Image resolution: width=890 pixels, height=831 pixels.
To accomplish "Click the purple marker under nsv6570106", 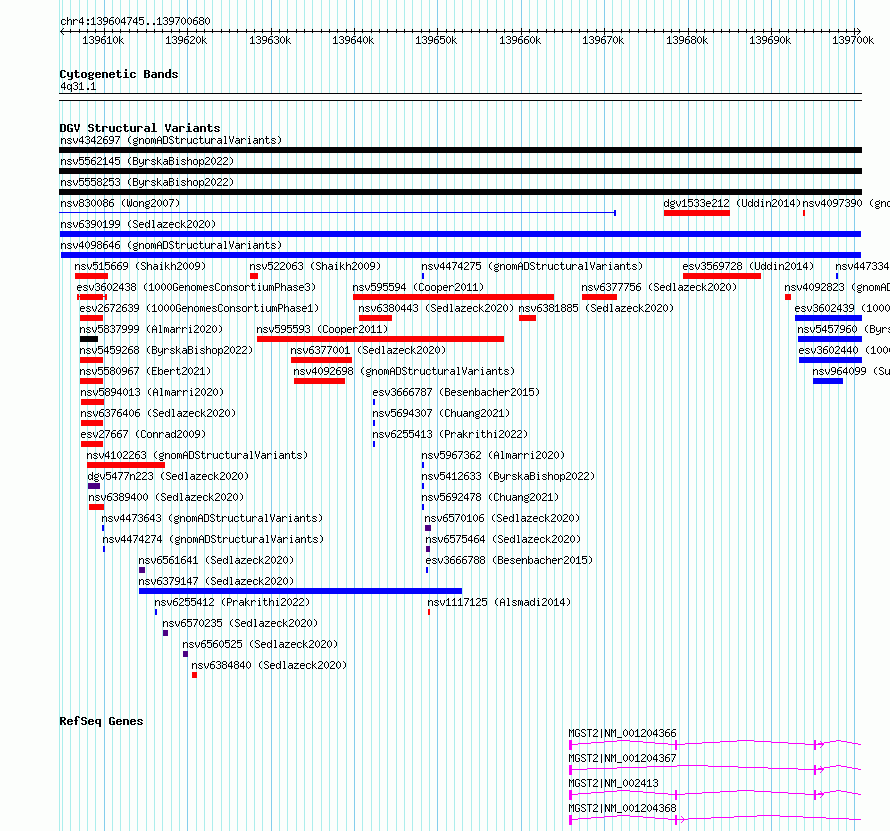I will click(x=428, y=528).
